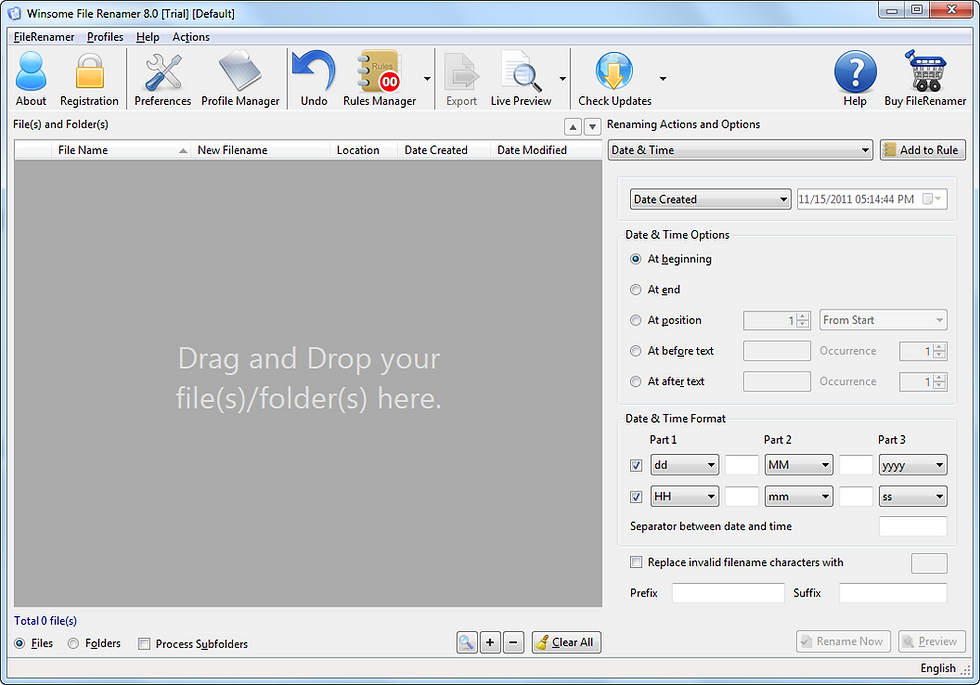The image size is (980, 685).
Task: Open the Rules Manager
Action: click(379, 79)
